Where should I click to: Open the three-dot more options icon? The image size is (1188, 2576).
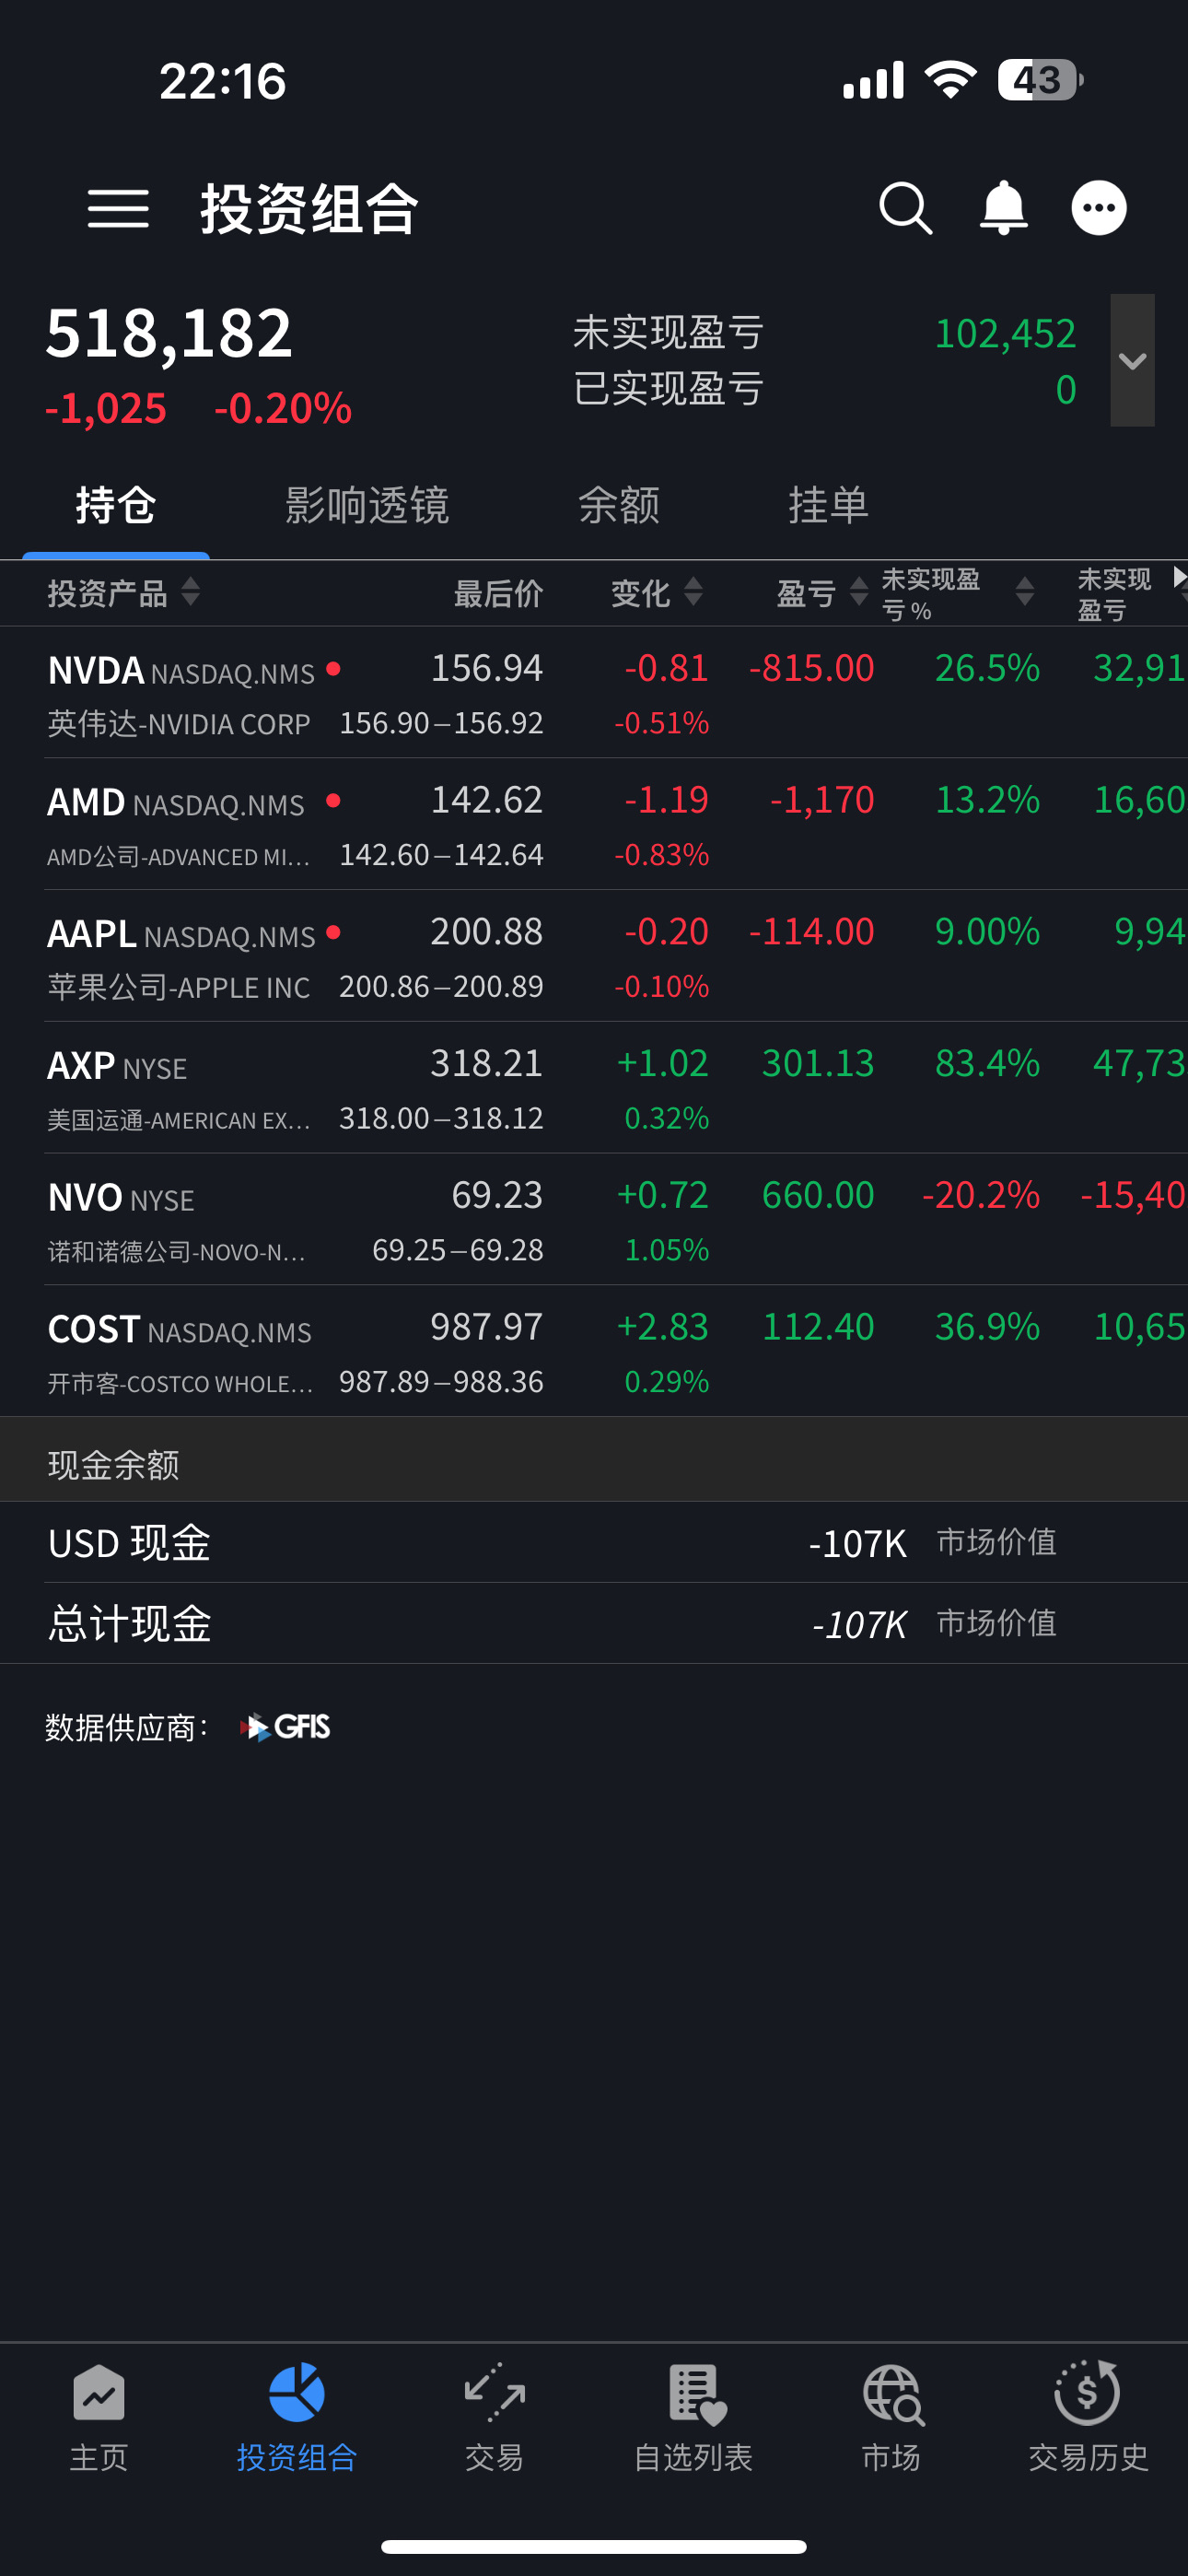[x=1099, y=208]
